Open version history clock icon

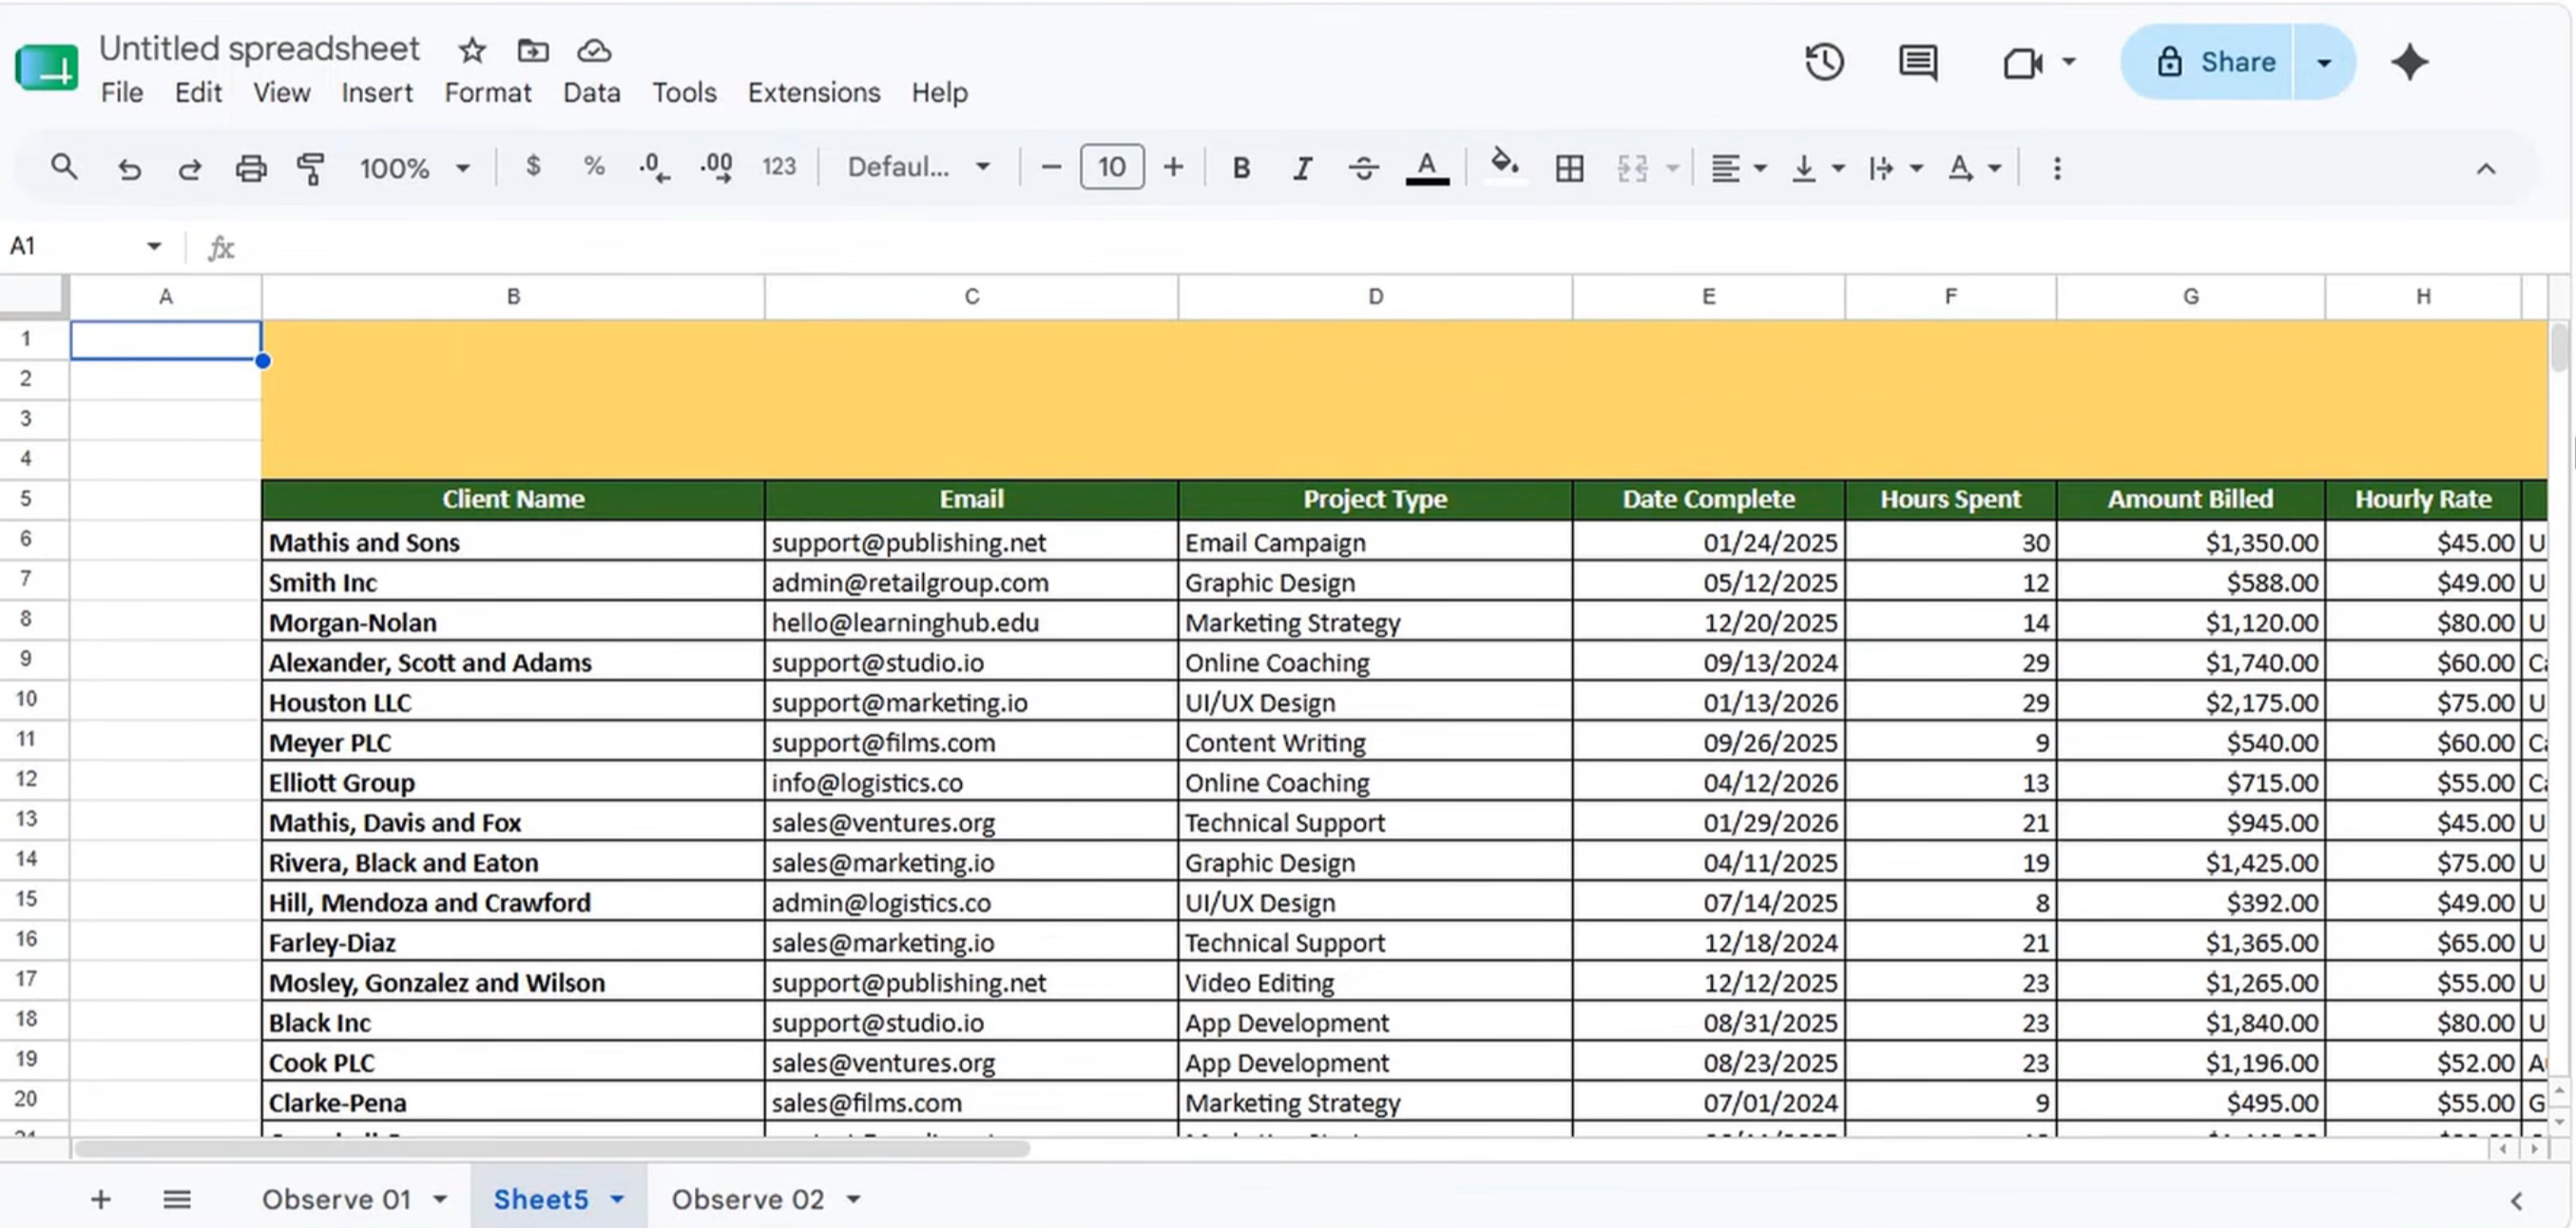tap(1824, 62)
